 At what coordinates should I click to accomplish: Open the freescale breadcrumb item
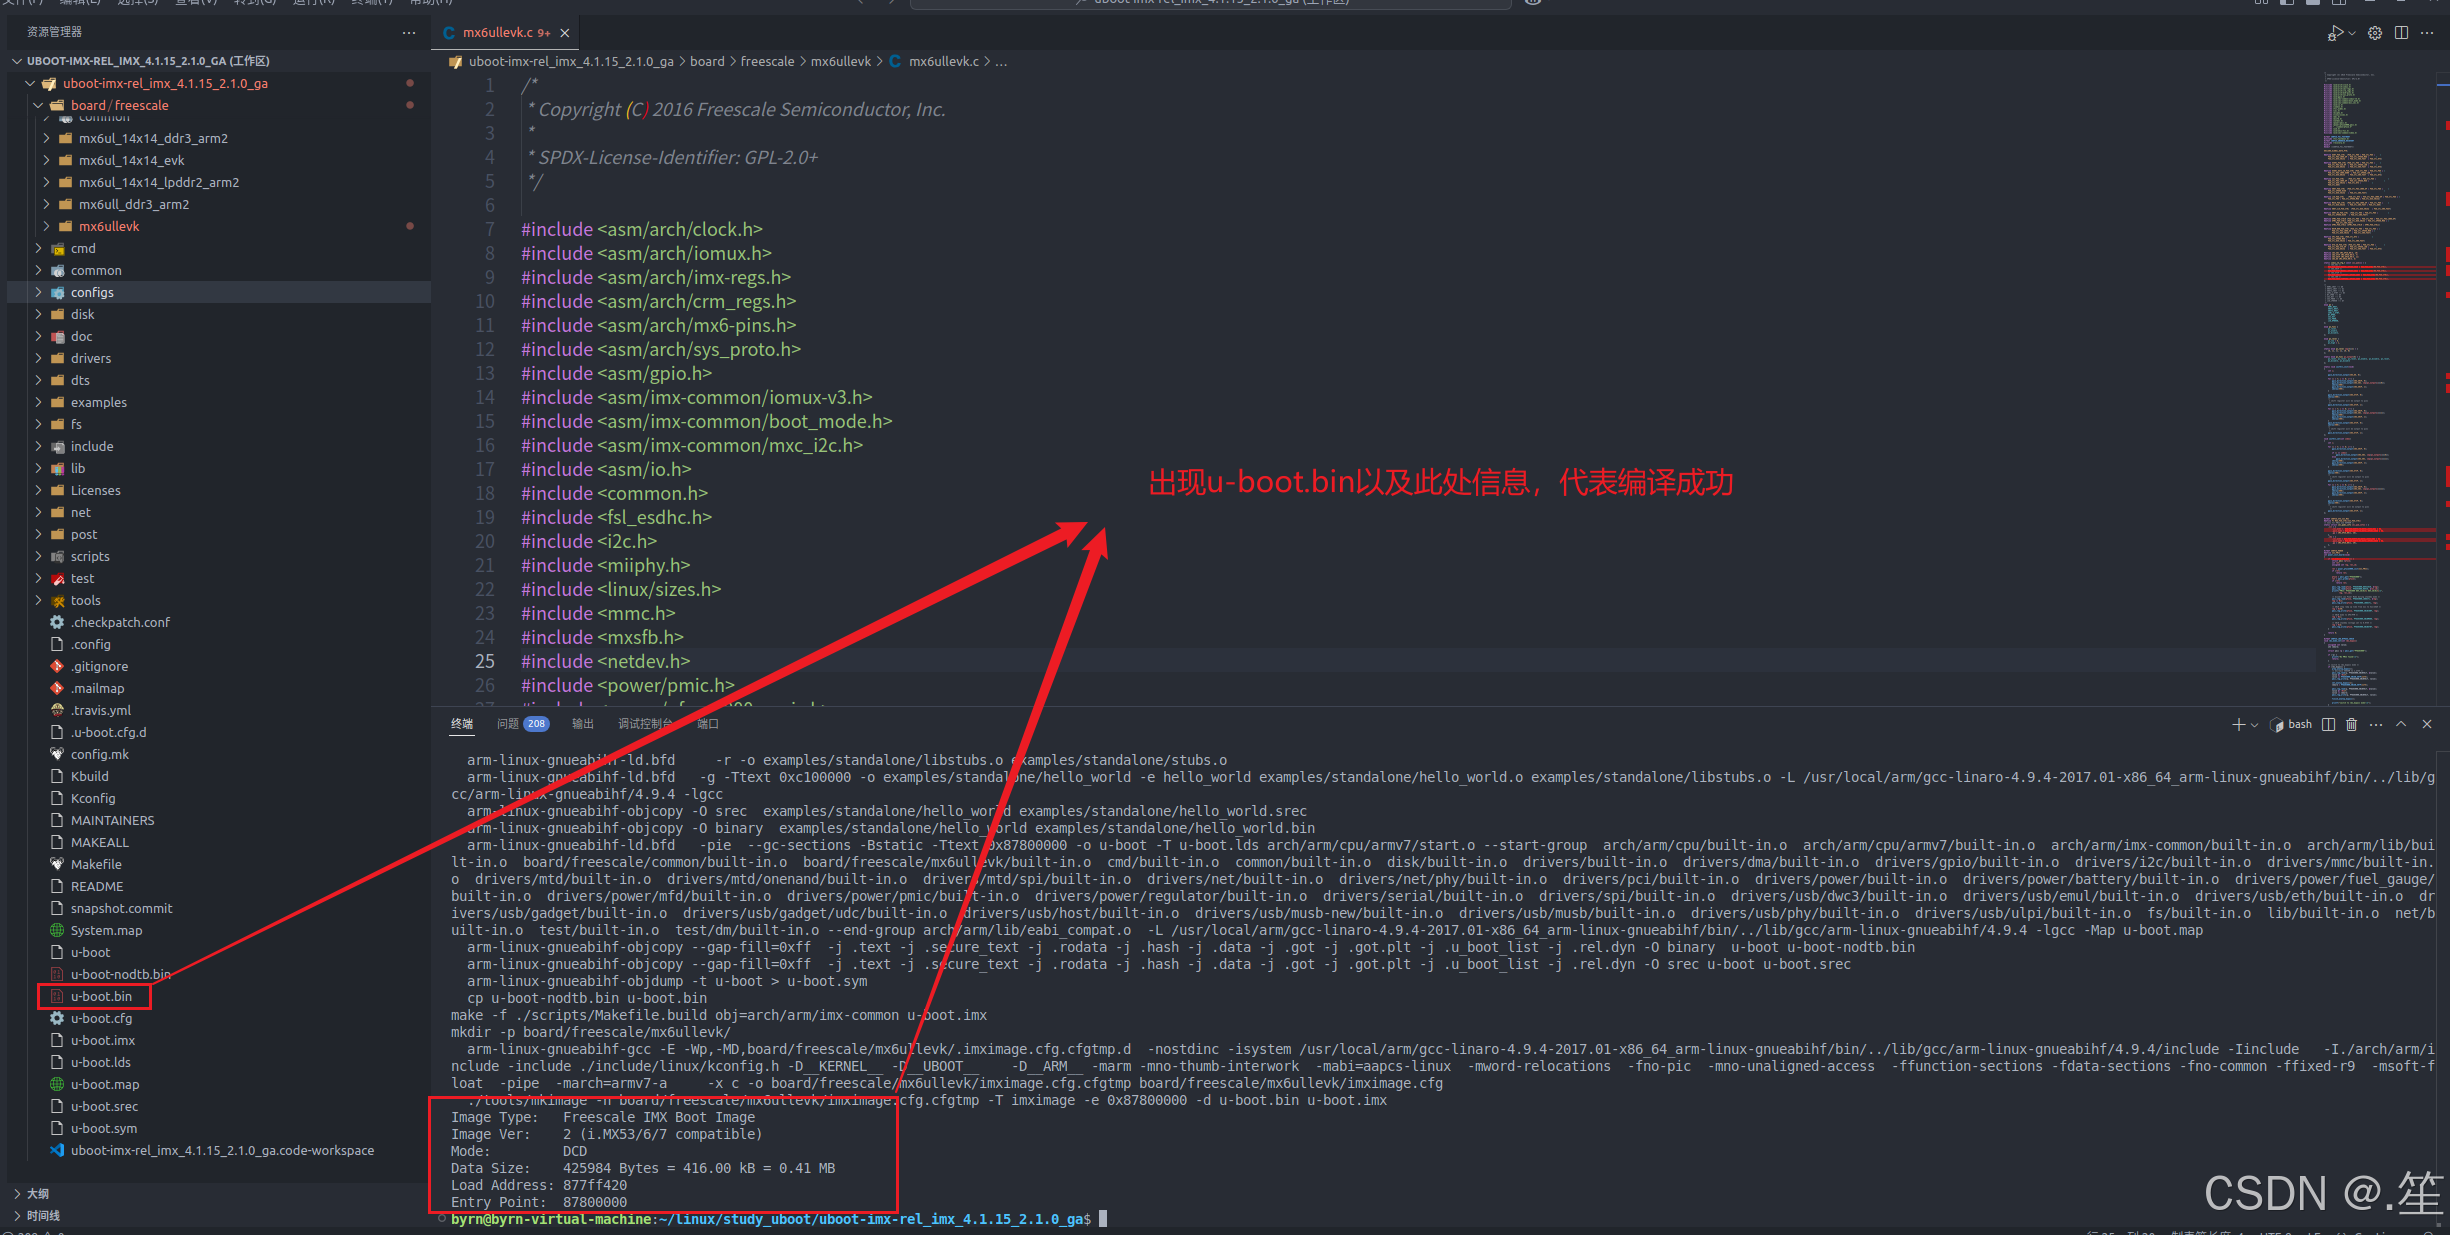[767, 61]
